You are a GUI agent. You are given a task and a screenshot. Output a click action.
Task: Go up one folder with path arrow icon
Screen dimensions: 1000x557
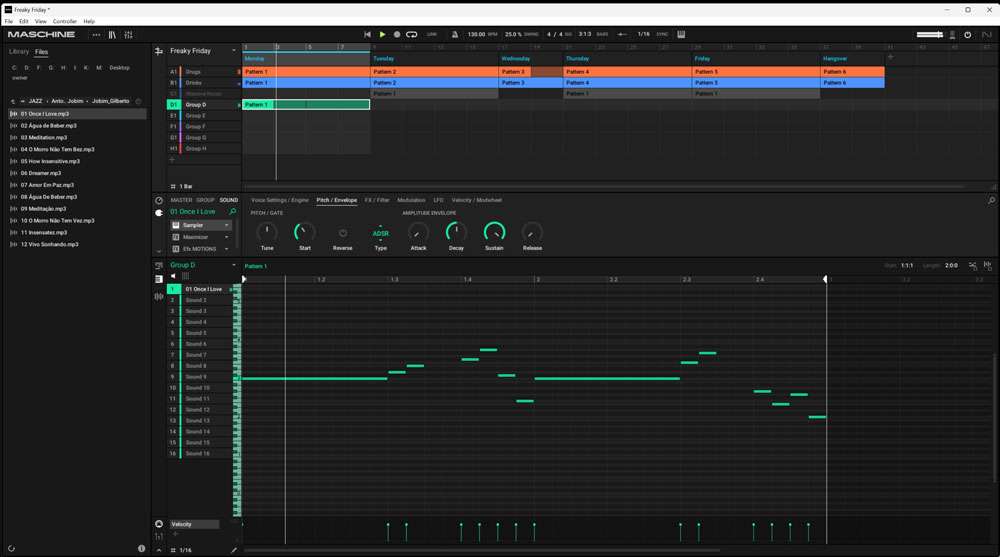(x=13, y=101)
